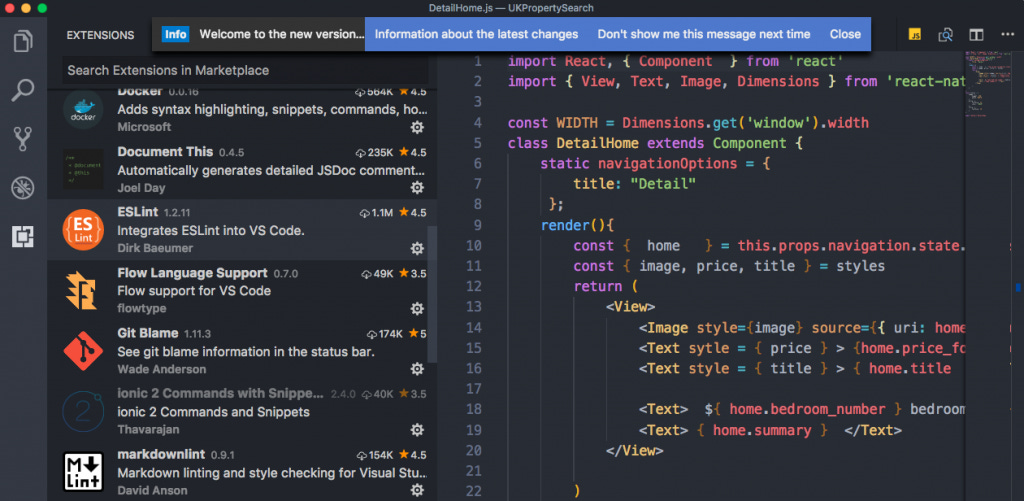Click Don't show me this message next time

point(704,34)
